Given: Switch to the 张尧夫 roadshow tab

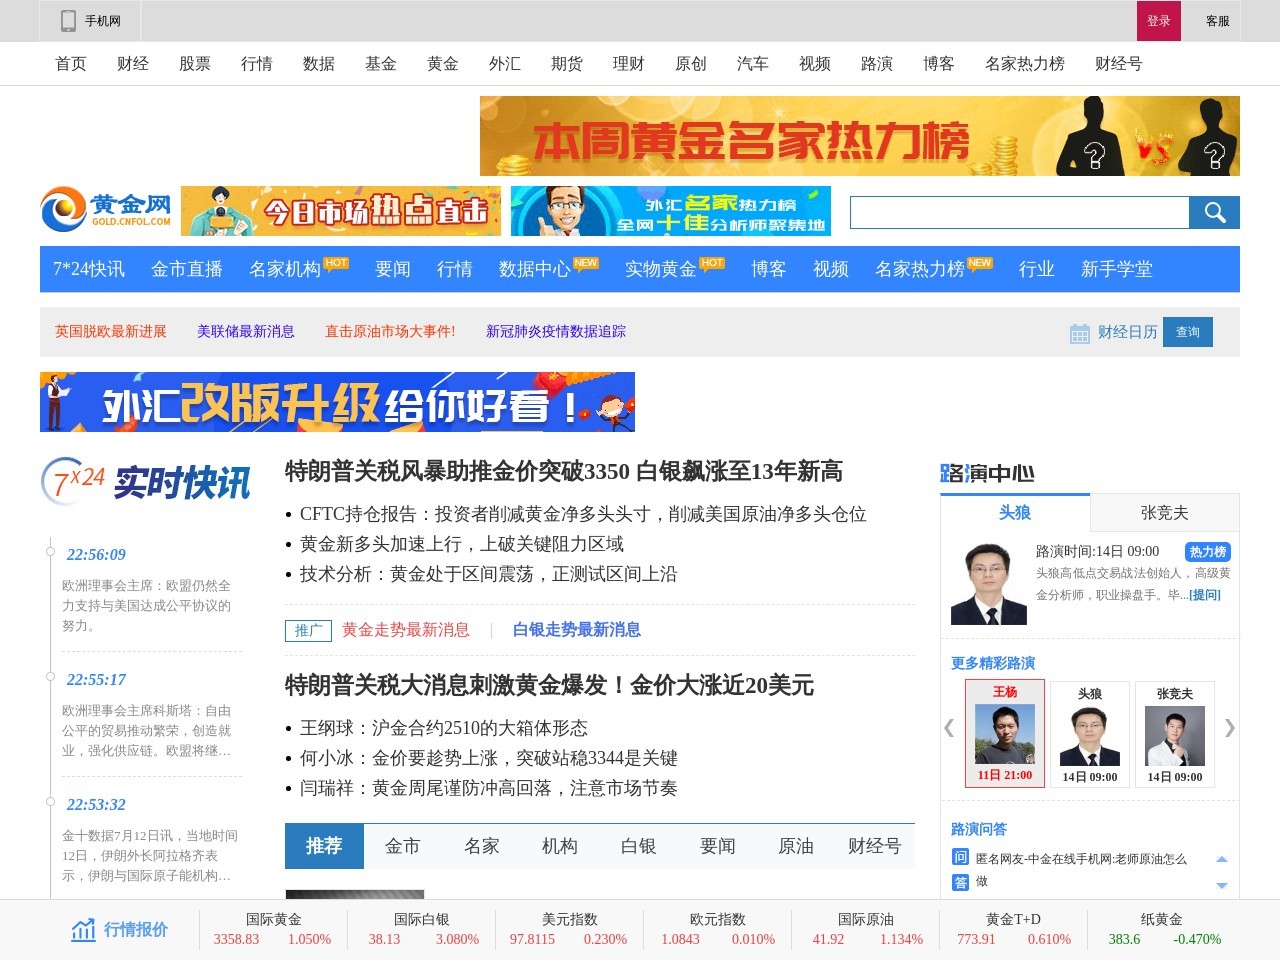Looking at the screenshot, I should pos(1165,512).
